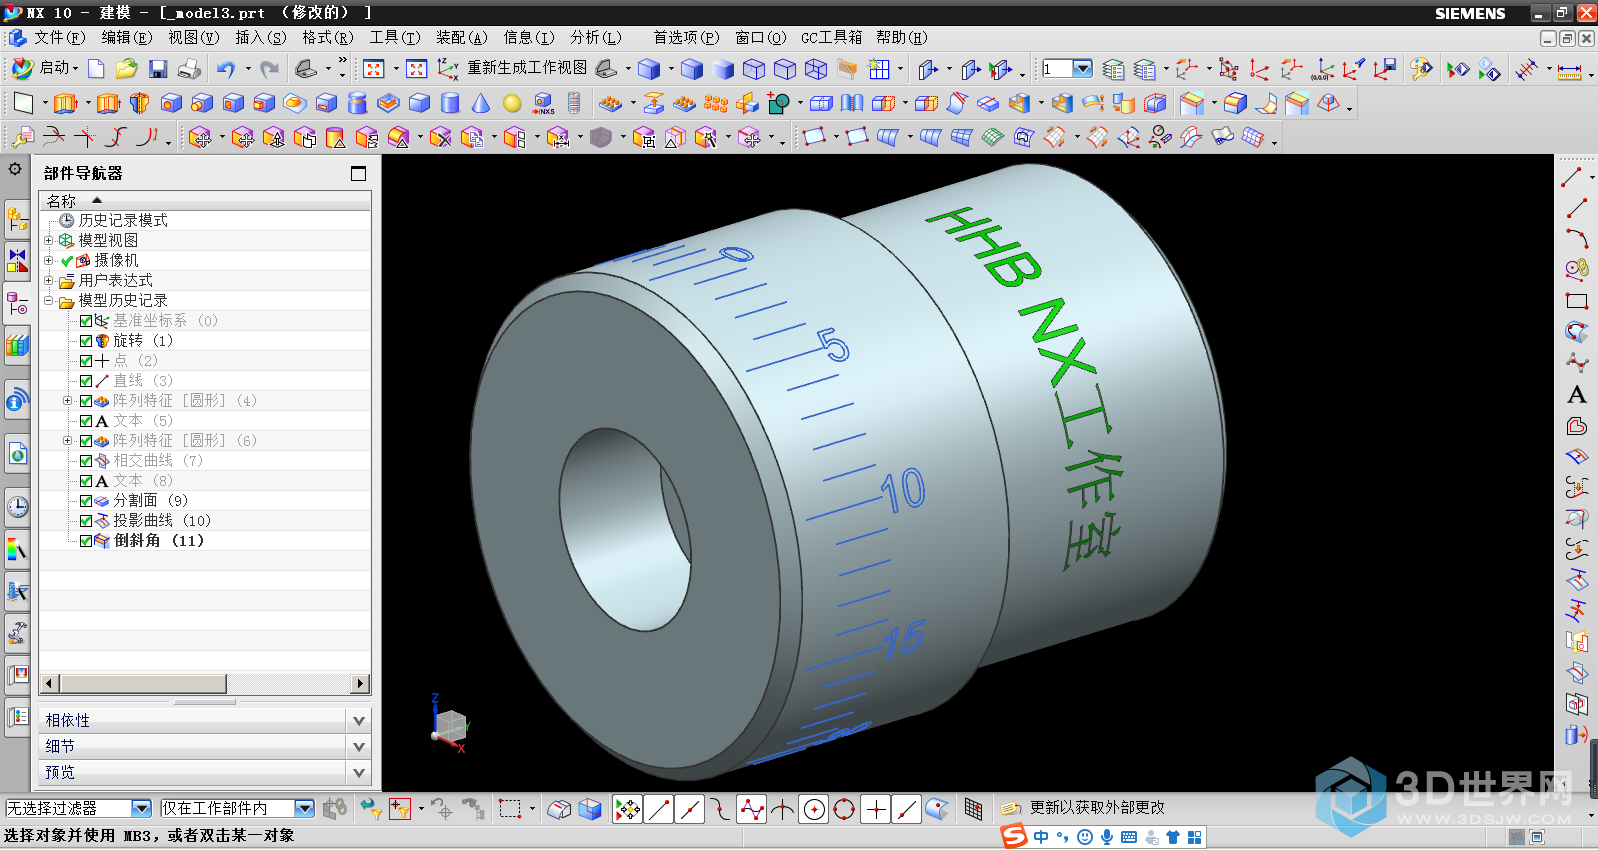Undo the last action
This screenshot has height=851, width=1598.
click(226, 68)
